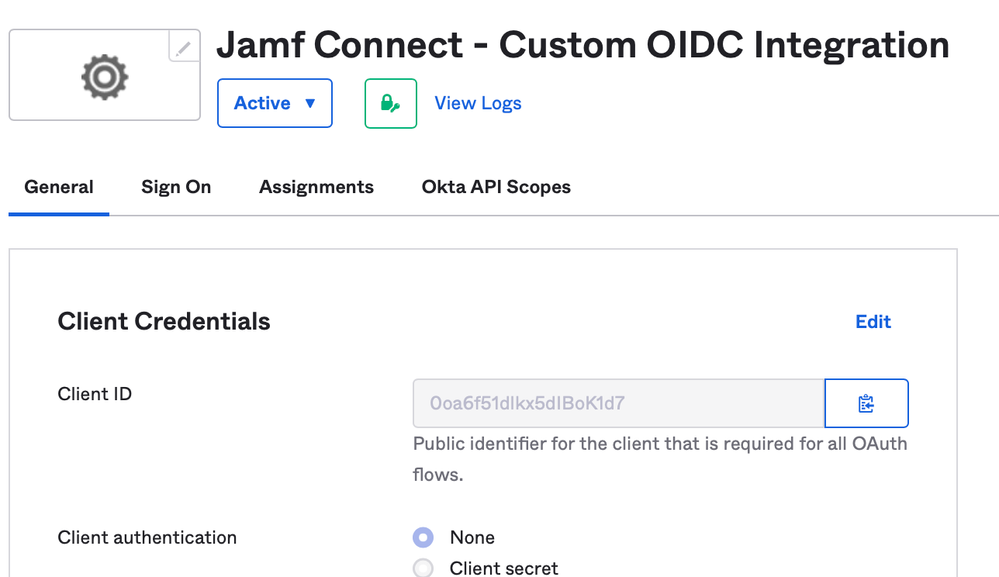Click the gear app logo image

104,77
